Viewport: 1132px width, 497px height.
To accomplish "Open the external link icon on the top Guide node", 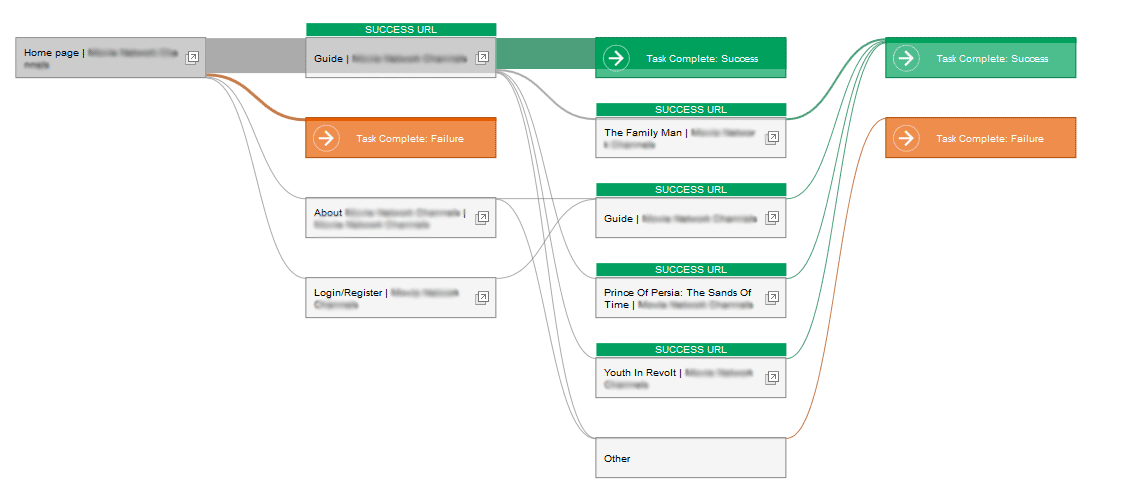I will pos(482,58).
